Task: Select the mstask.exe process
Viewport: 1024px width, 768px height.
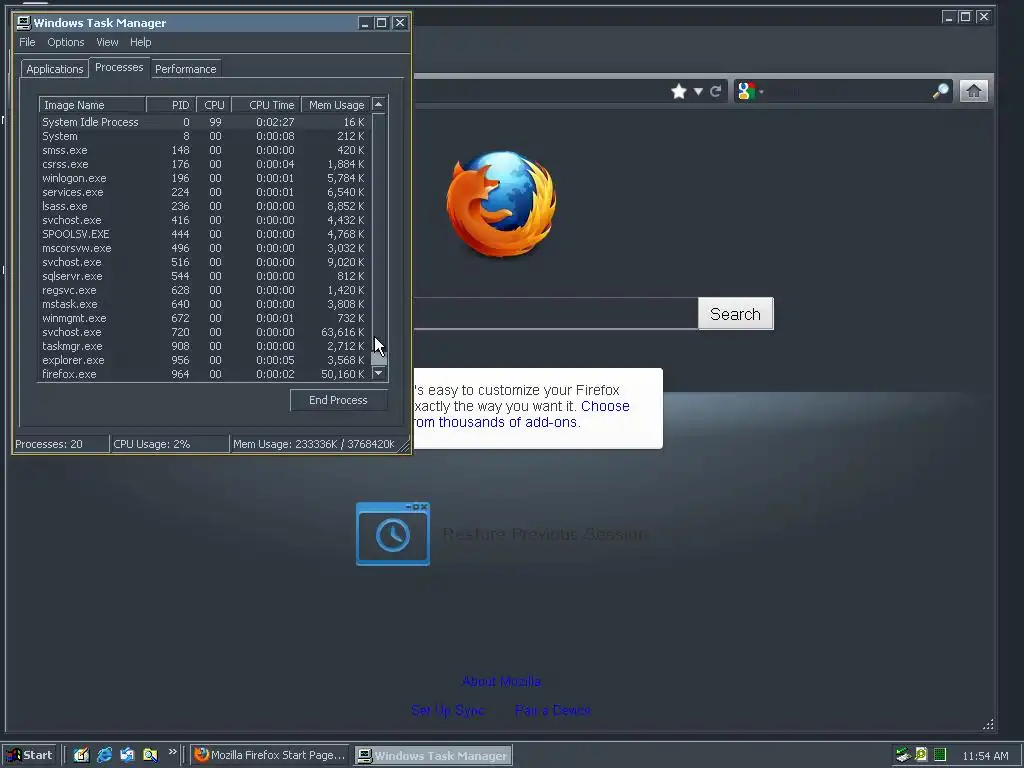Action: click(204, 304)
